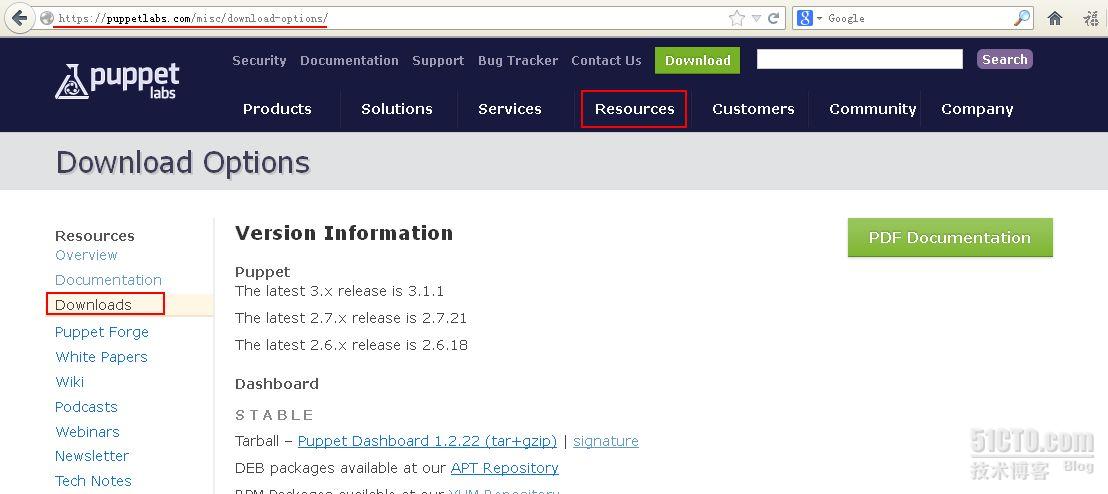Click the Resources sidebar heading
The width and height of the screenshot is (1108, 494).
point(95,236)
